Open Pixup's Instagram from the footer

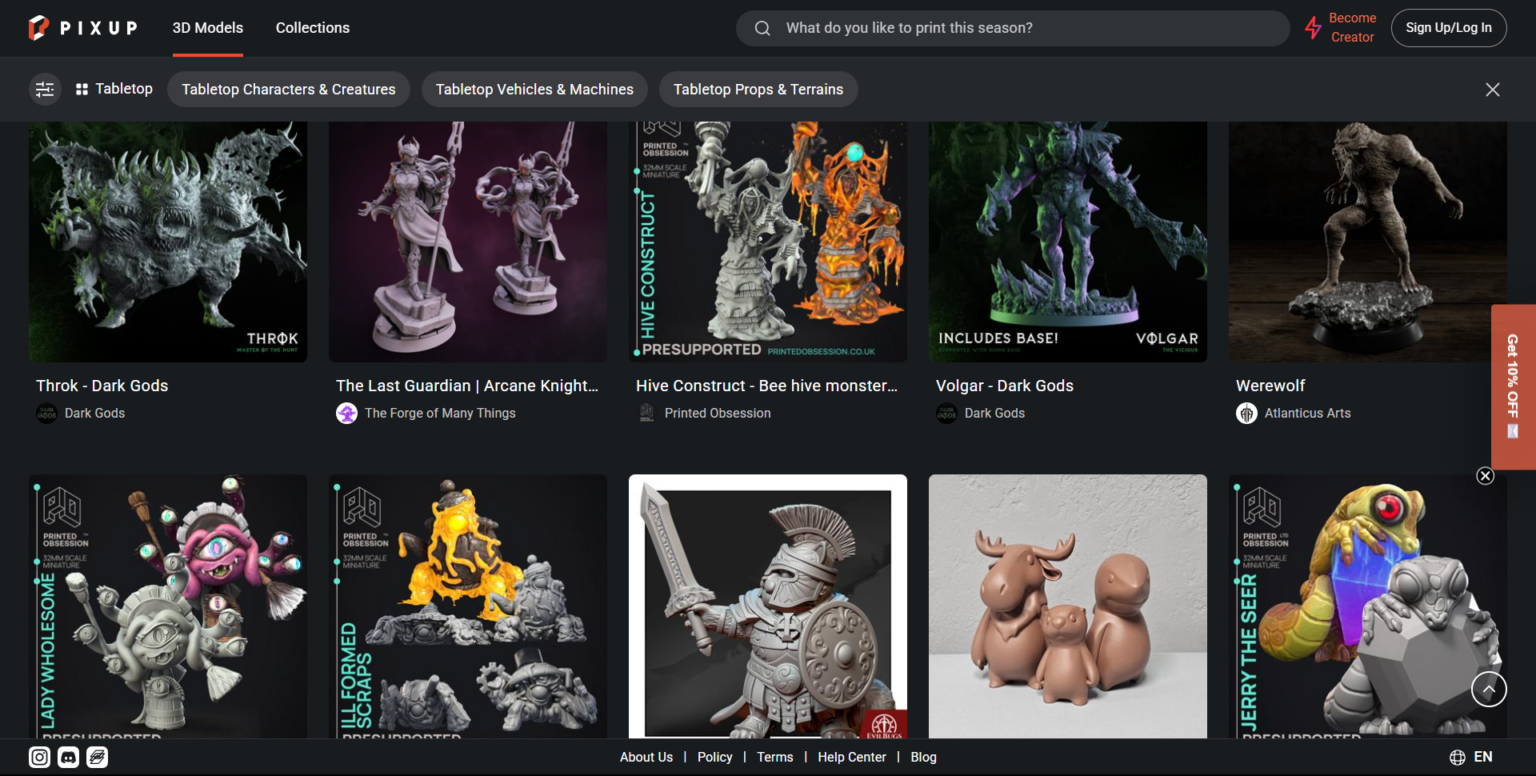pos(38,757)
